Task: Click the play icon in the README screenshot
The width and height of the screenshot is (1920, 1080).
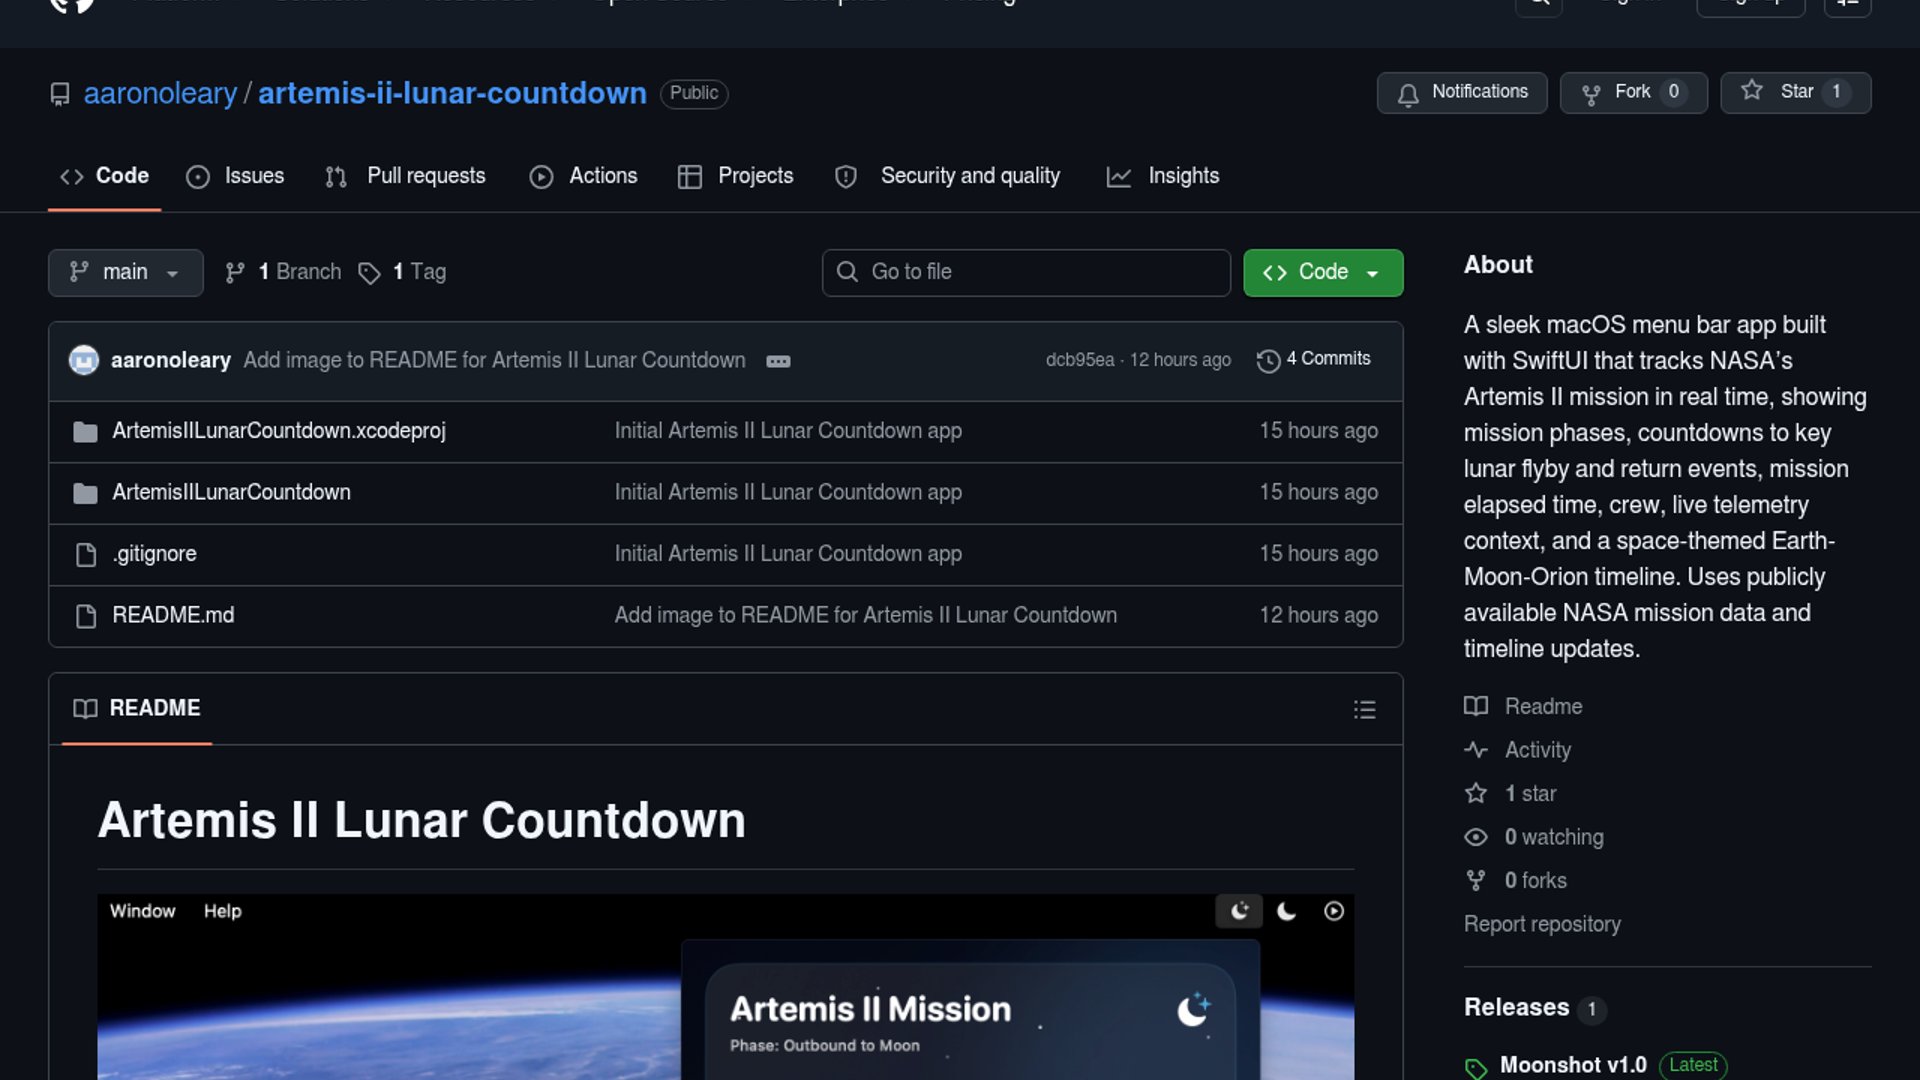Action: (x=1334, y=911)
